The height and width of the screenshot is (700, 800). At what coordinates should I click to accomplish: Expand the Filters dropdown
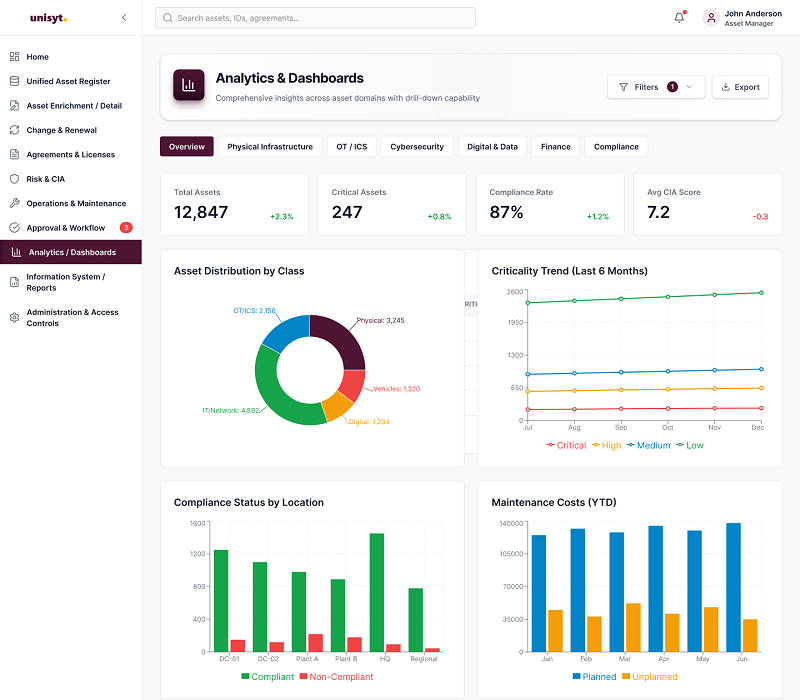coord(656,87)
